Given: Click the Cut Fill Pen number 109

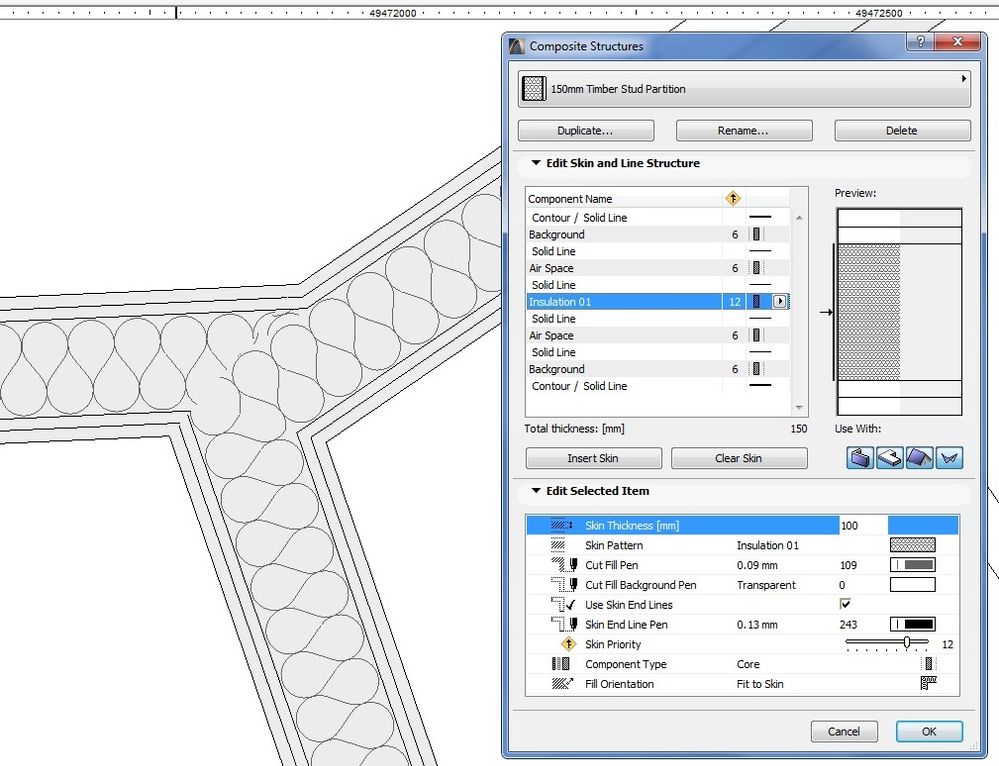Looking at the screenshot, I should [848, 565].
